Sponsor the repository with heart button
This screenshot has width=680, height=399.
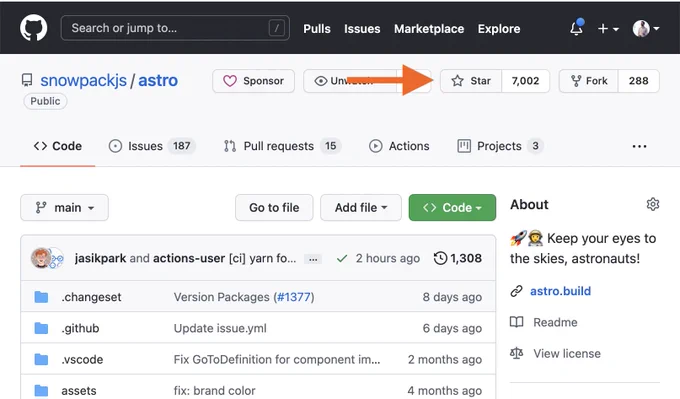coord(253,81)
